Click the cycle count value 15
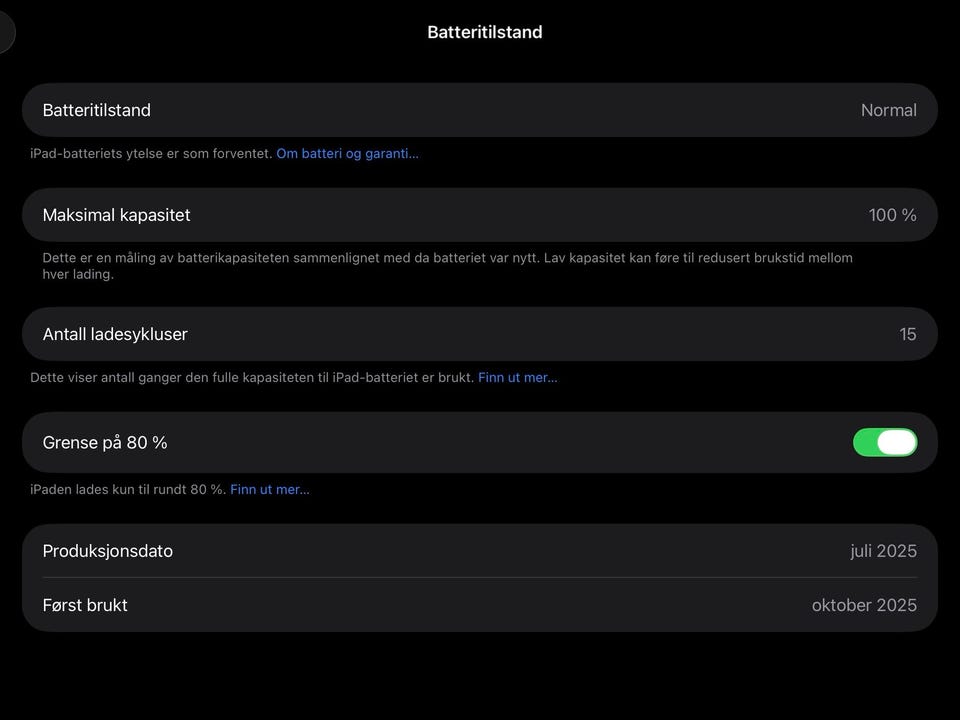Screen dimensions: 960x720 (908, 334)
